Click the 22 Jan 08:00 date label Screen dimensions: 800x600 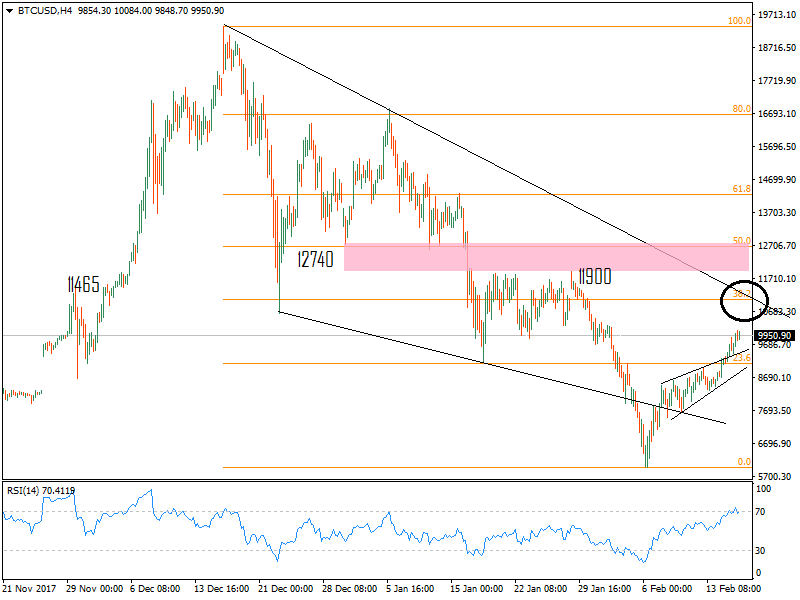pyautogui.click(x=540, y=588)
